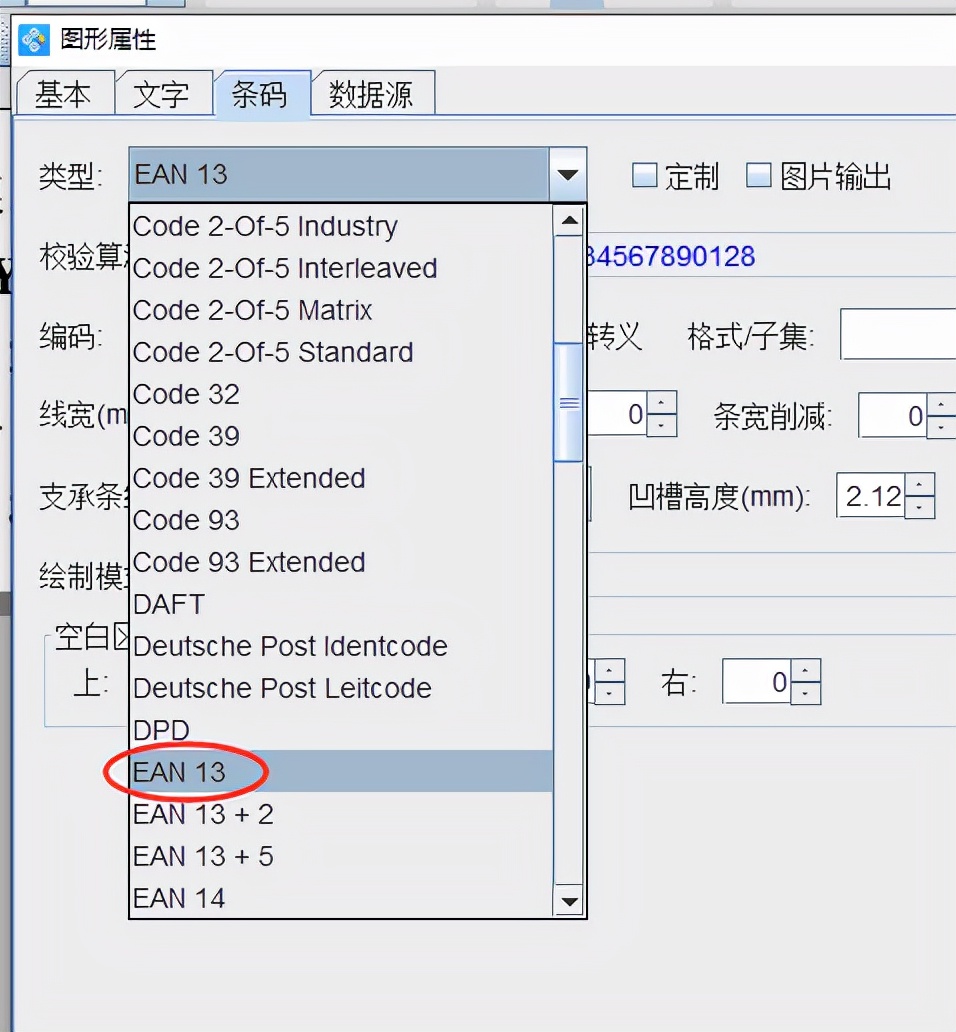Screen dimensions: 956x1032
Task: Pick 'Deutsche Post Identcode' option
Action: pos(290,646)
